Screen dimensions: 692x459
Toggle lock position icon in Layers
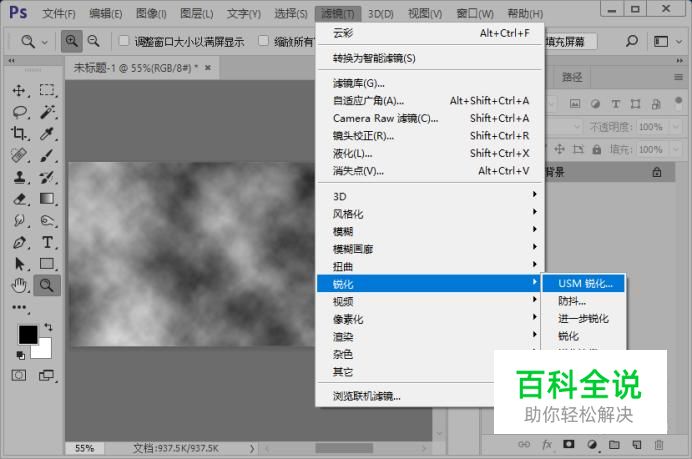coord(559,149)
